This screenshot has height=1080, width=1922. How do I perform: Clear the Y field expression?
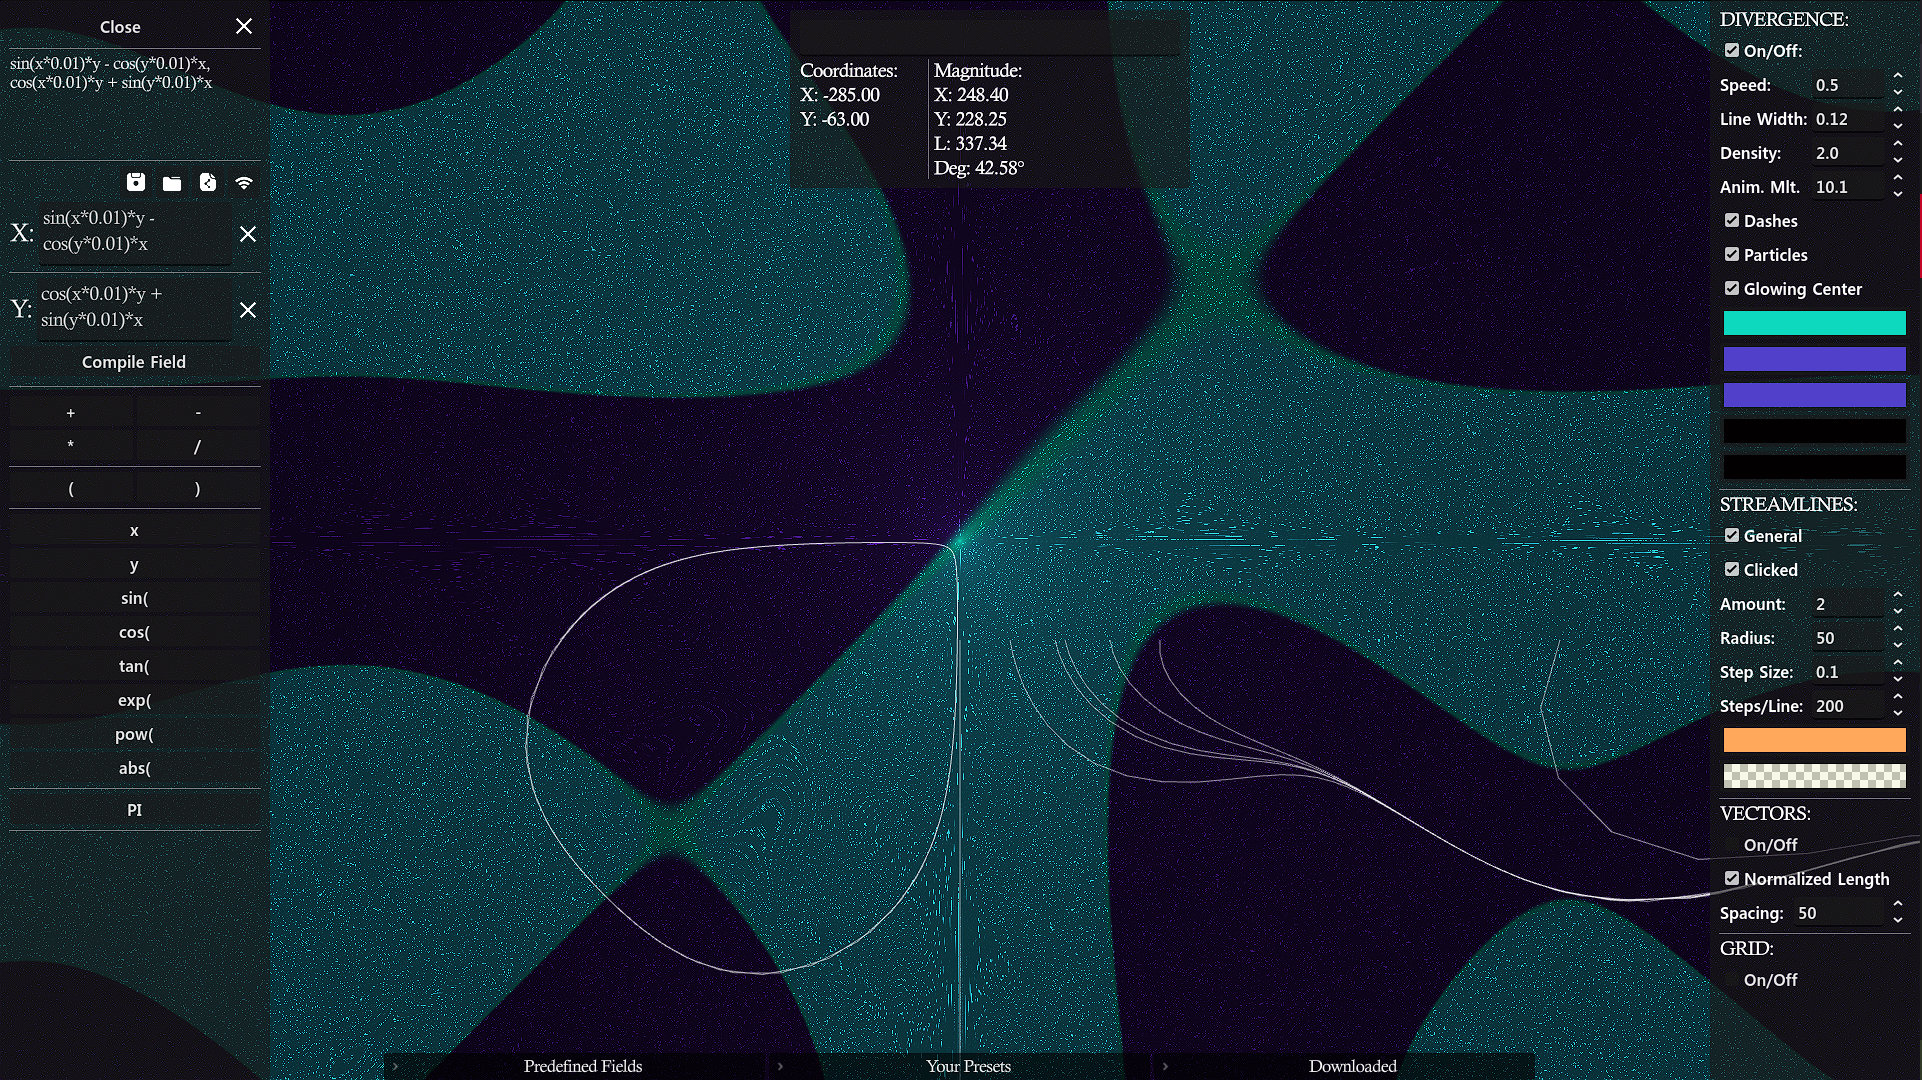[x=248, y=310]
